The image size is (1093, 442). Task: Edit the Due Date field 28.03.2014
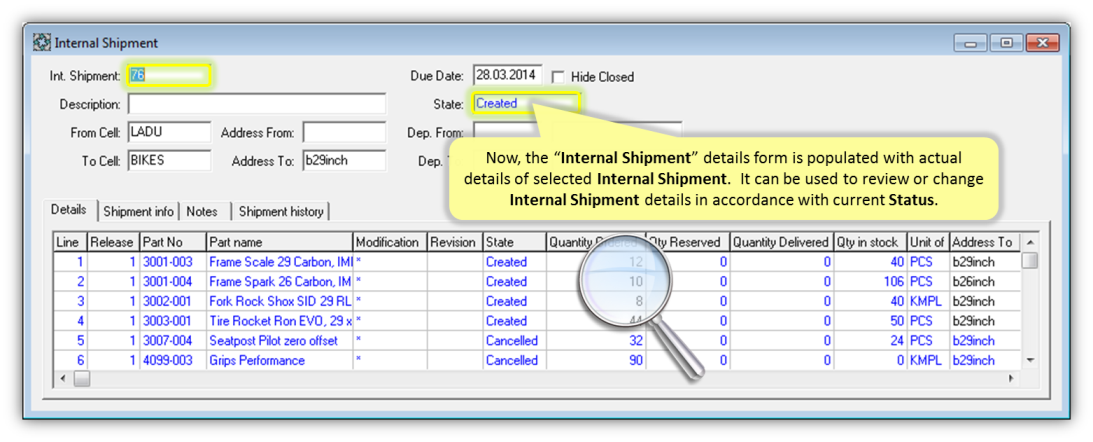[507, 75]
